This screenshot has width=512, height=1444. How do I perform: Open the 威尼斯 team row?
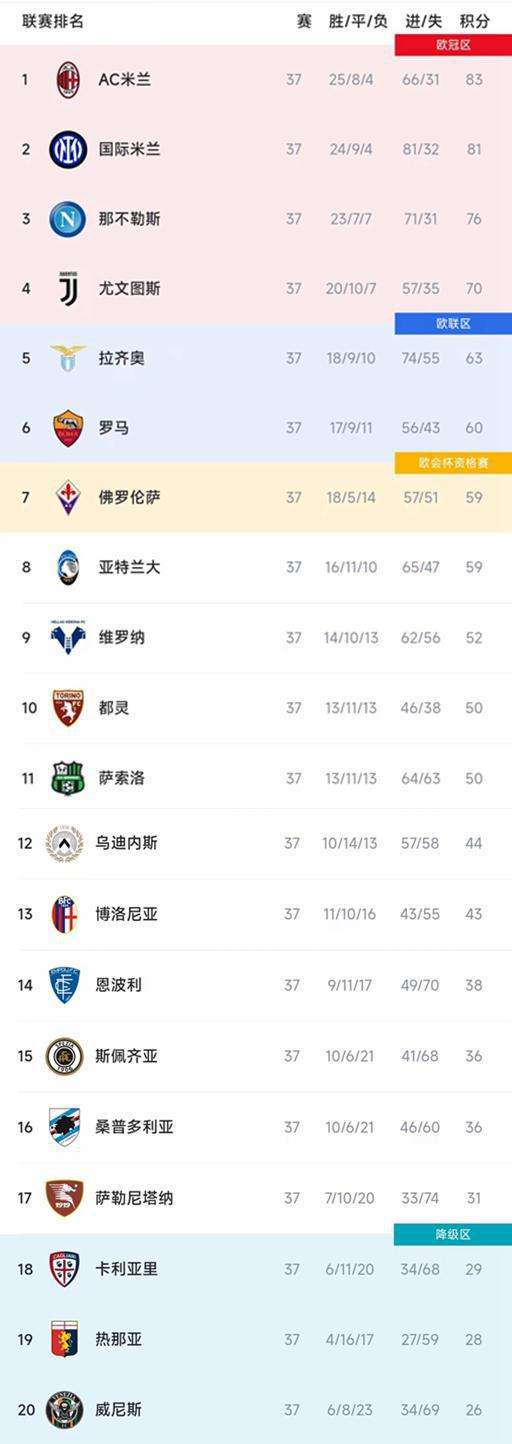coord(256,1409)
